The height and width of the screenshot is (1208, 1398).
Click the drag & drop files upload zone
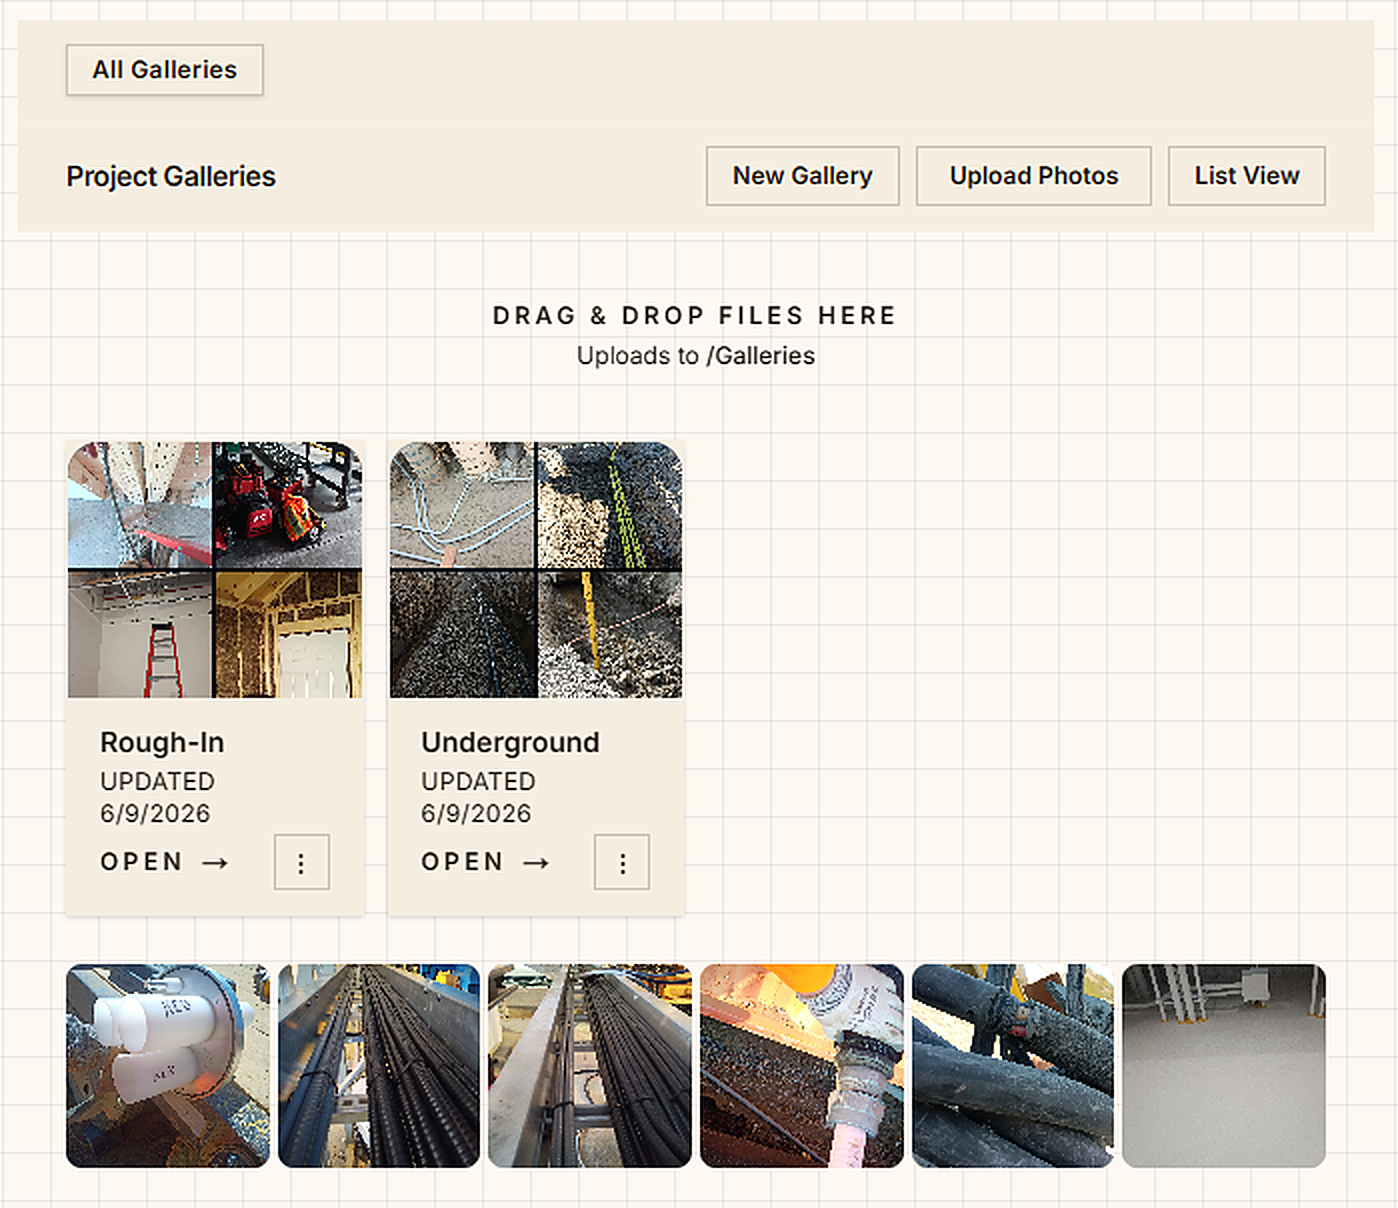click(695, 335)
